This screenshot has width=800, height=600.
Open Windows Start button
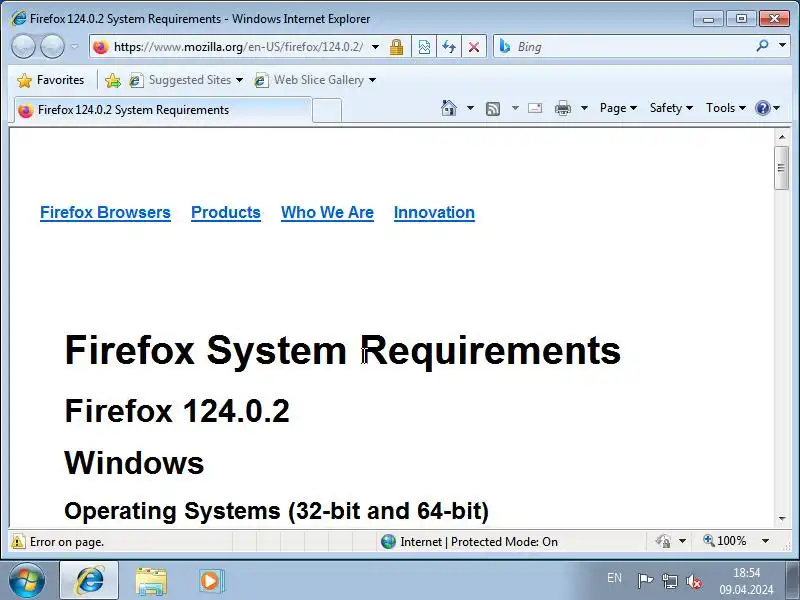pos(27,581)
